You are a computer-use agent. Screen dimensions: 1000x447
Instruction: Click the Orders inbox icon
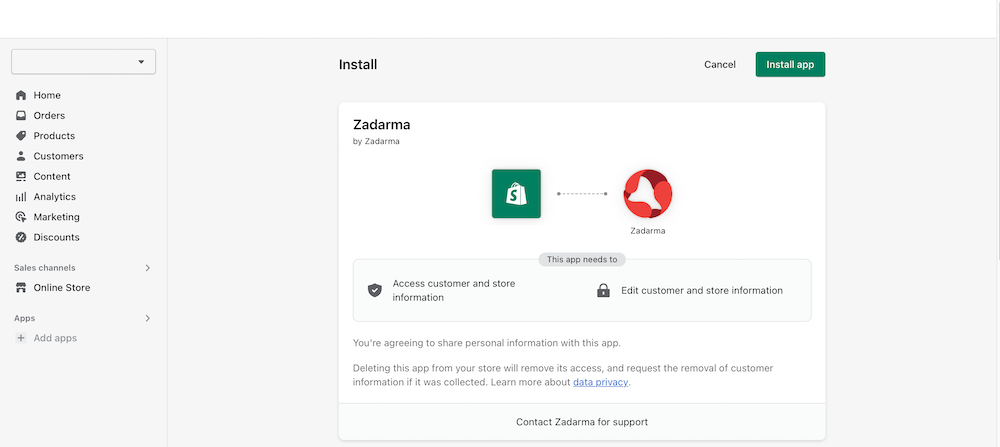(x=21, y=116)
